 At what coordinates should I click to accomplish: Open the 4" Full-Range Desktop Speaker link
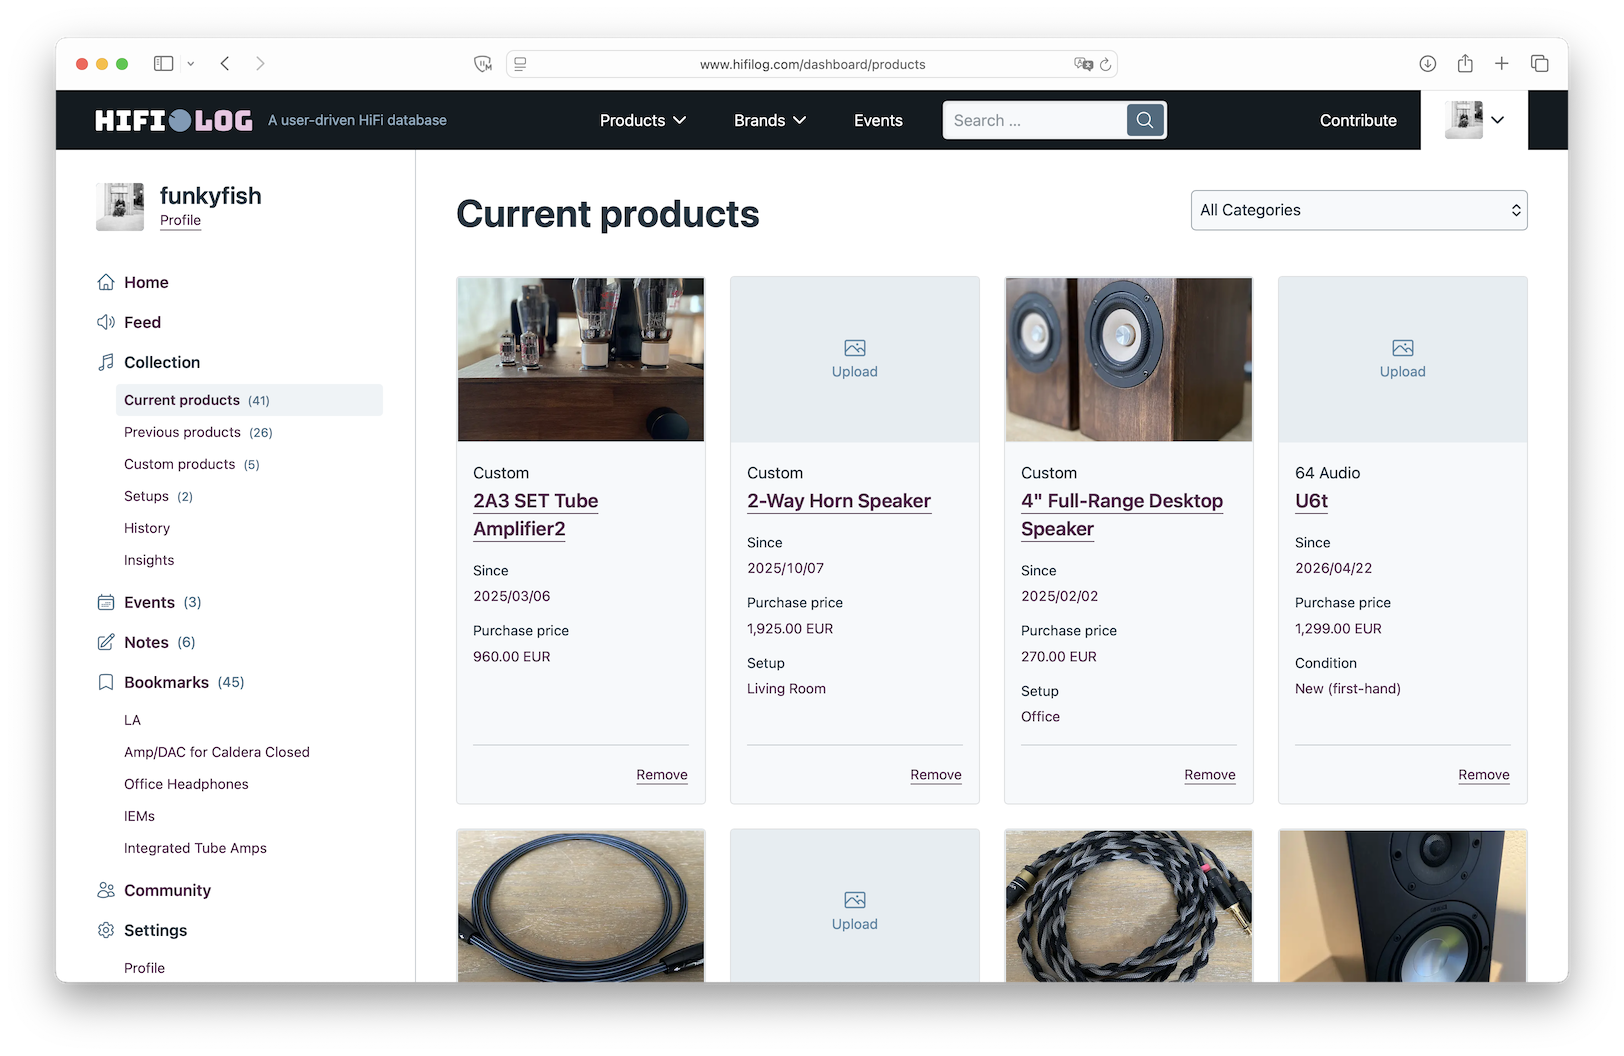point(1122,515)
